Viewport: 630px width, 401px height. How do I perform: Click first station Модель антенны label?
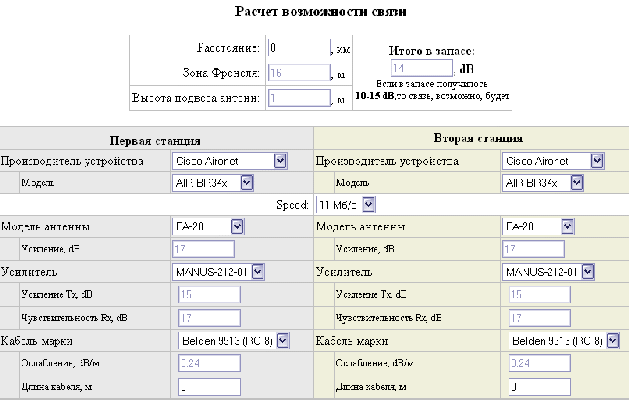pyautogui.click(x=45, y=227)
